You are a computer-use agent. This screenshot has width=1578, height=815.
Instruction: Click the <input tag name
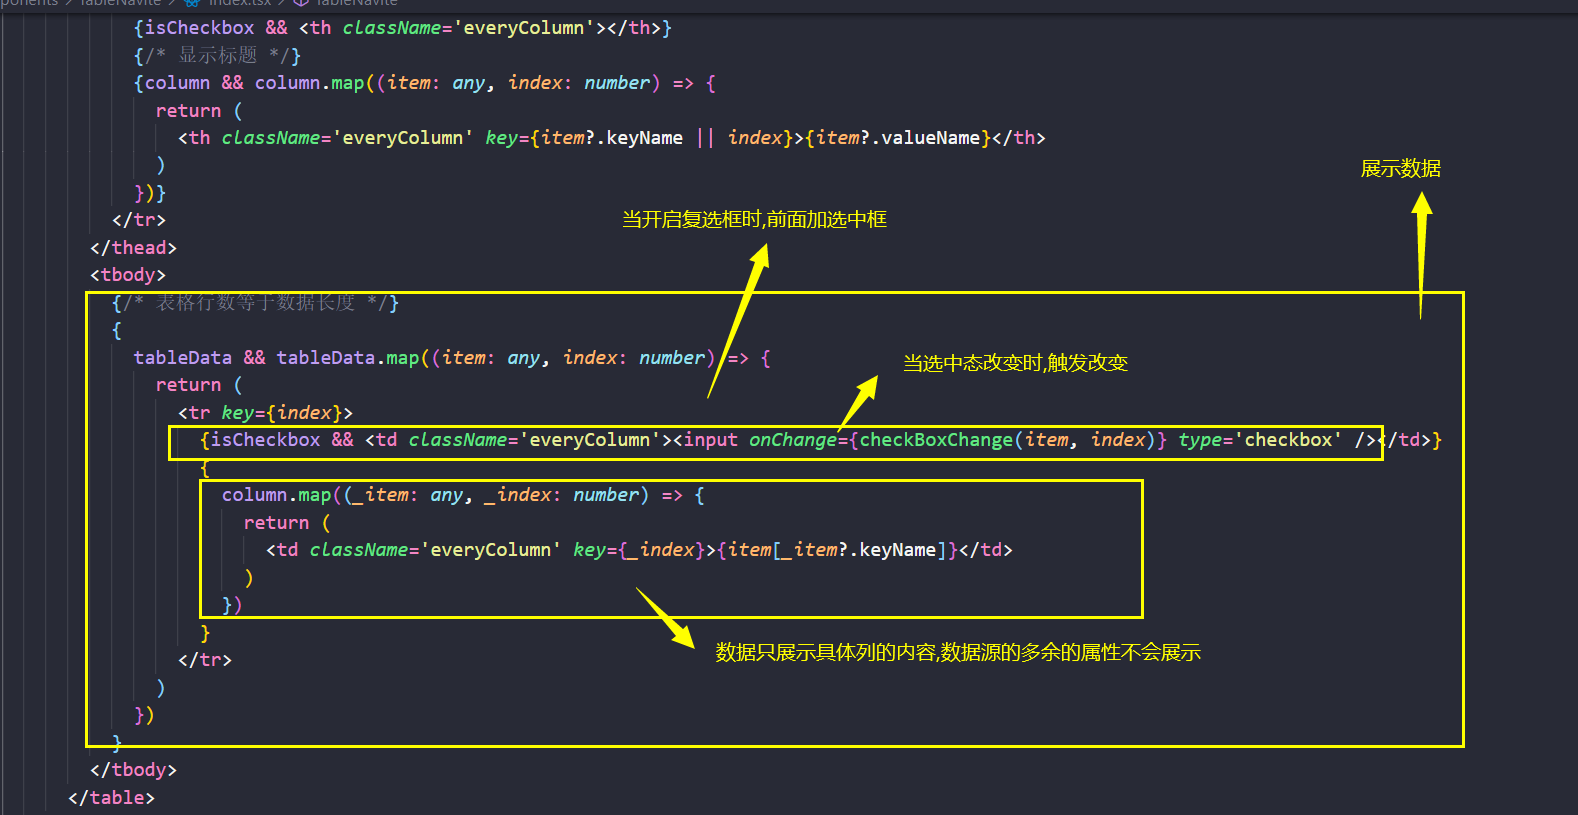pos(711,440)
